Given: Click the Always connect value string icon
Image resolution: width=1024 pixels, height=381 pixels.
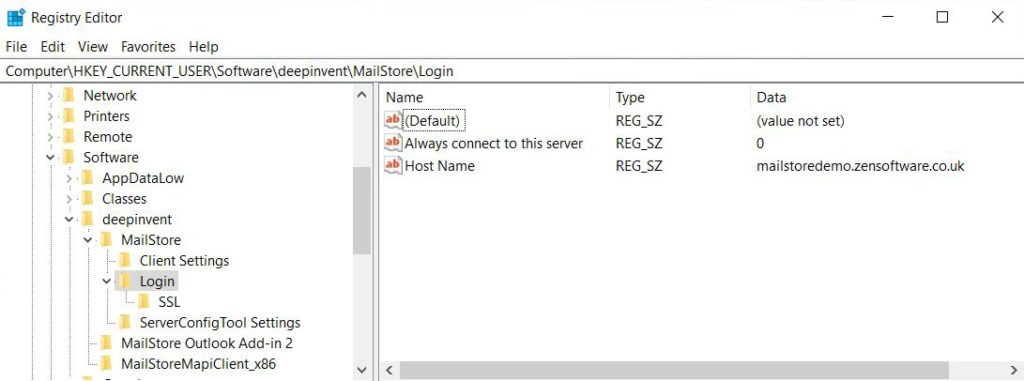Looking at the screenshot, I should [392, 143].
